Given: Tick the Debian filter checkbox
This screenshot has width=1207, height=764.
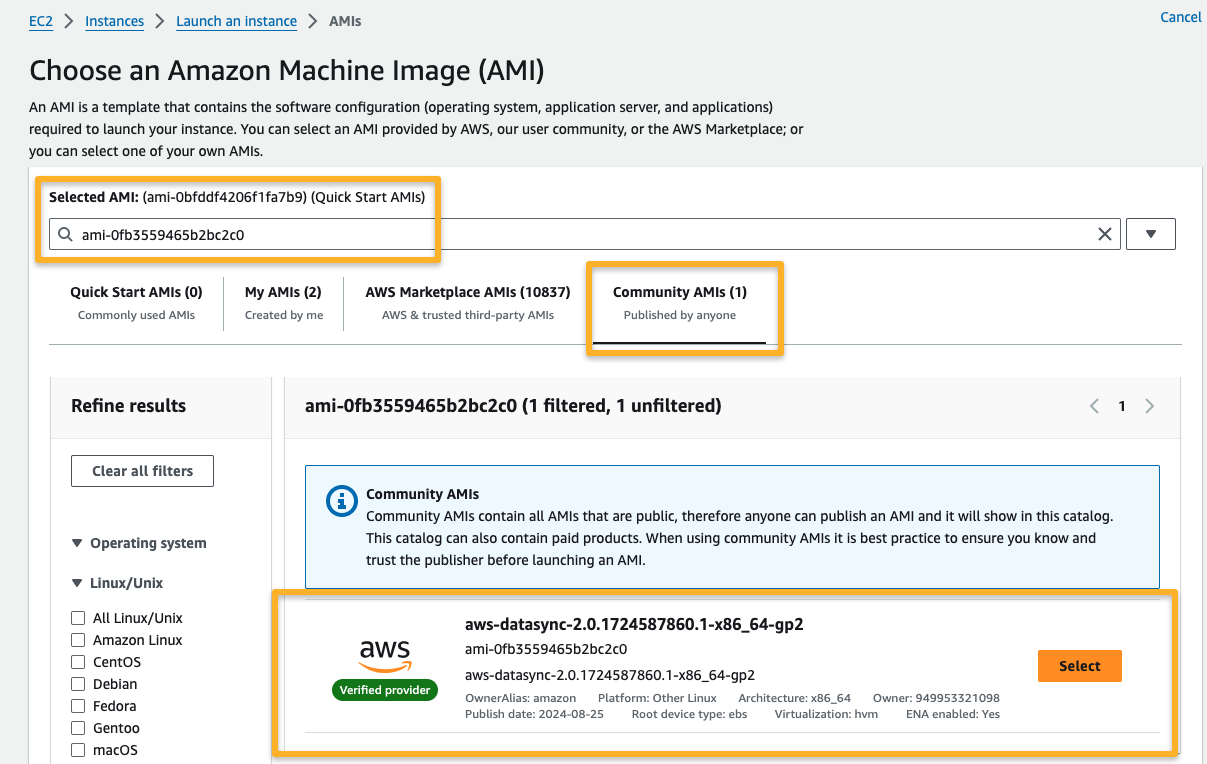Looking at the screenshot, I should 78,684.
